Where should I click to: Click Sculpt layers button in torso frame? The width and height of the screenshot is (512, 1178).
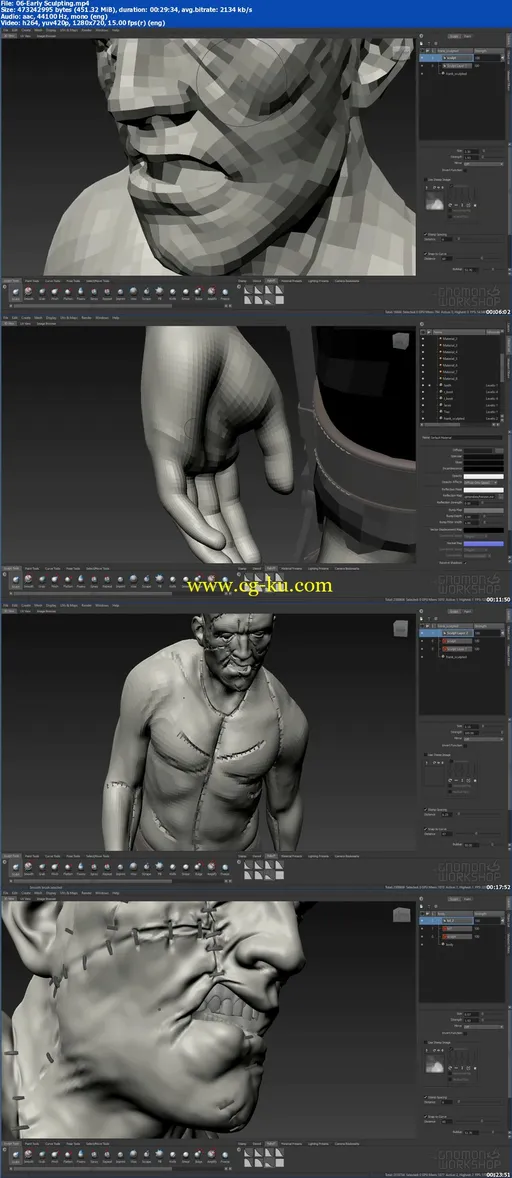tap(454, 613)
